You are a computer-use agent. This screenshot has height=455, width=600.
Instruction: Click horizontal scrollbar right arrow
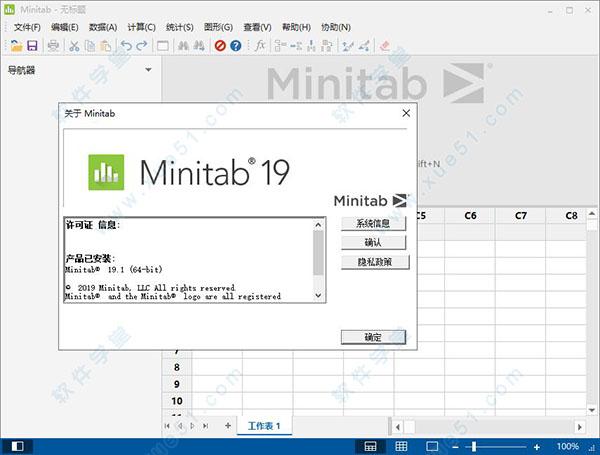(x=580, y=427)
